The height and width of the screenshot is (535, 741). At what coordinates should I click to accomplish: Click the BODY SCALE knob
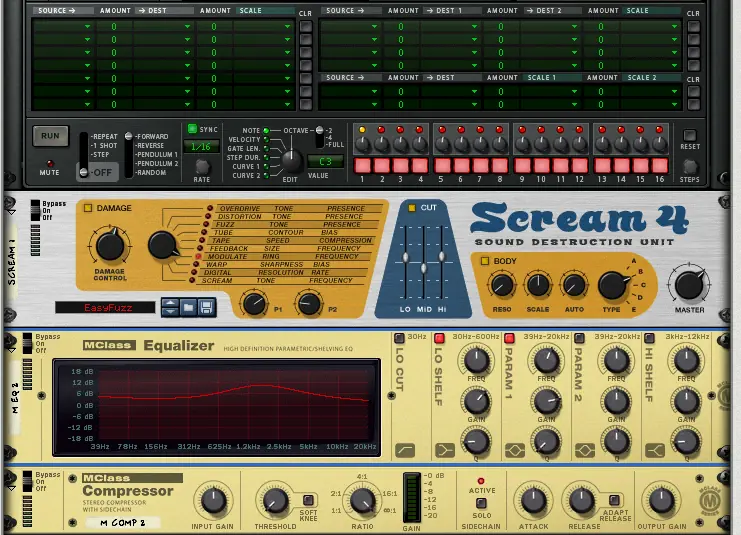538,285
